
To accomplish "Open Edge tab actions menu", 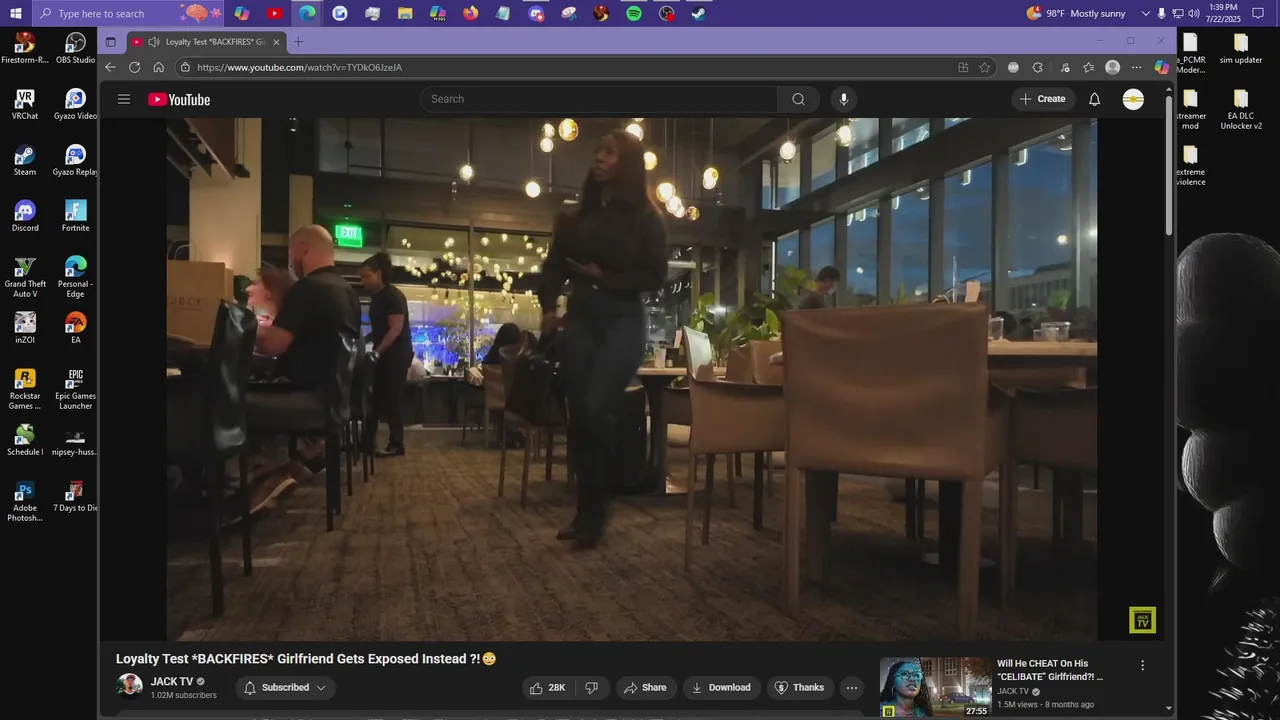I will click(111, 42).
